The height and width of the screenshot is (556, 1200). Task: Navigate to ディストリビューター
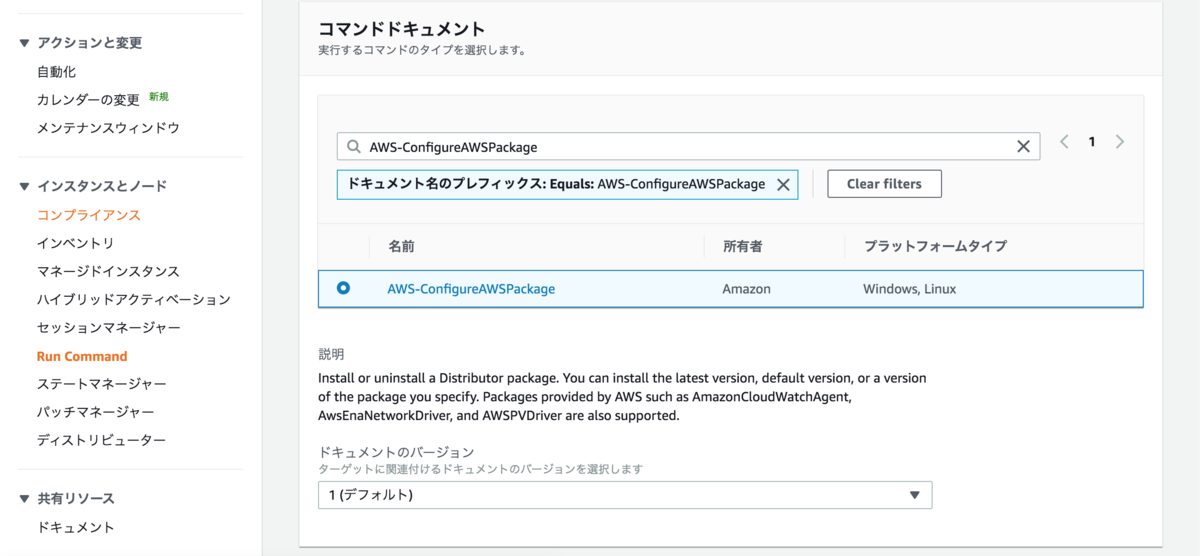101,440
